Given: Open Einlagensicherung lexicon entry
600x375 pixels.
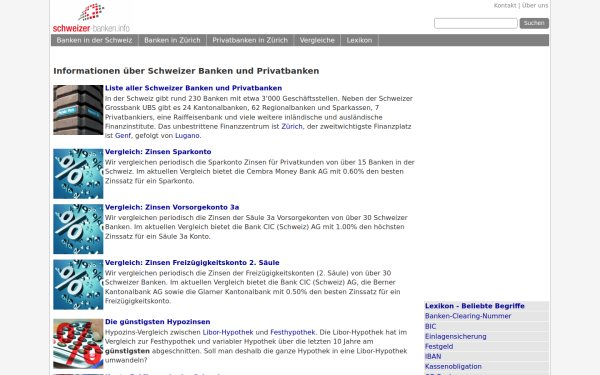Looking at the screenshot, I should (455, 336).
